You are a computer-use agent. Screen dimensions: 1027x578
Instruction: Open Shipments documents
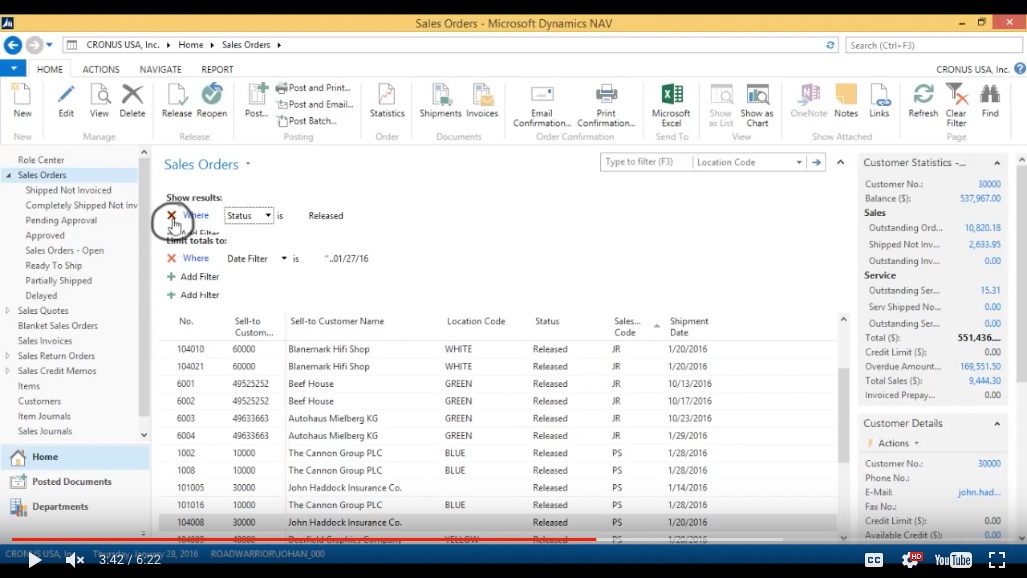440,100
